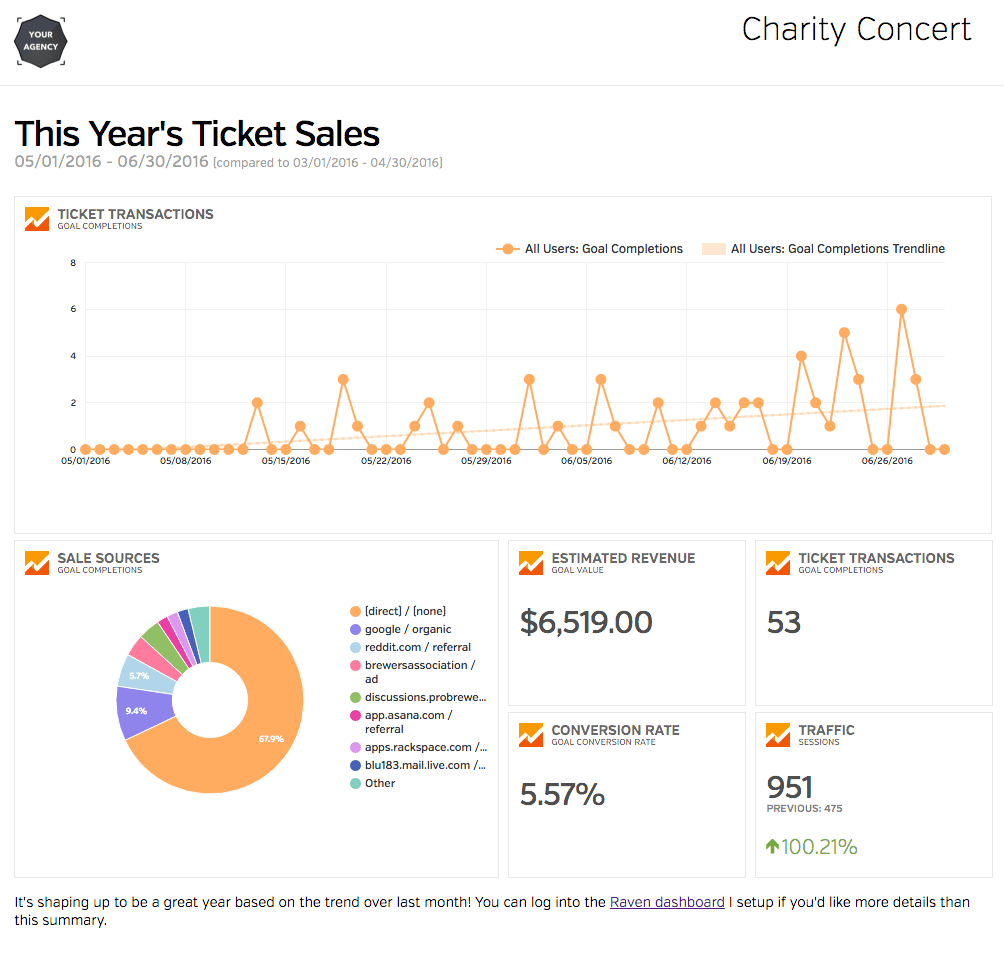Click the Conversion Rate widget icon
The image size is (1004, 953).
click(531, 735)
